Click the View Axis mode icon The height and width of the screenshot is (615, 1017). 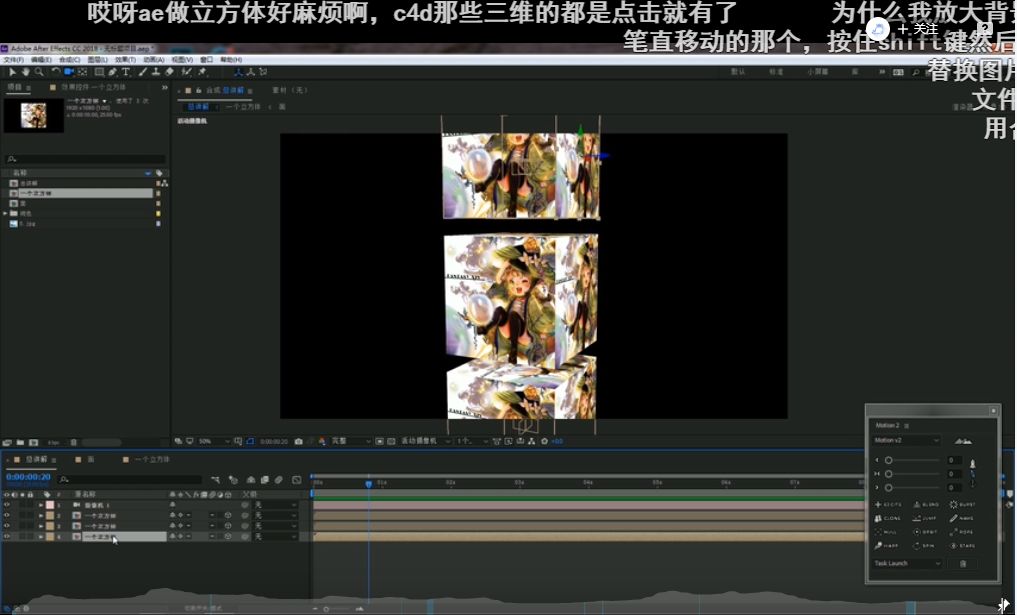pos(263,72)
